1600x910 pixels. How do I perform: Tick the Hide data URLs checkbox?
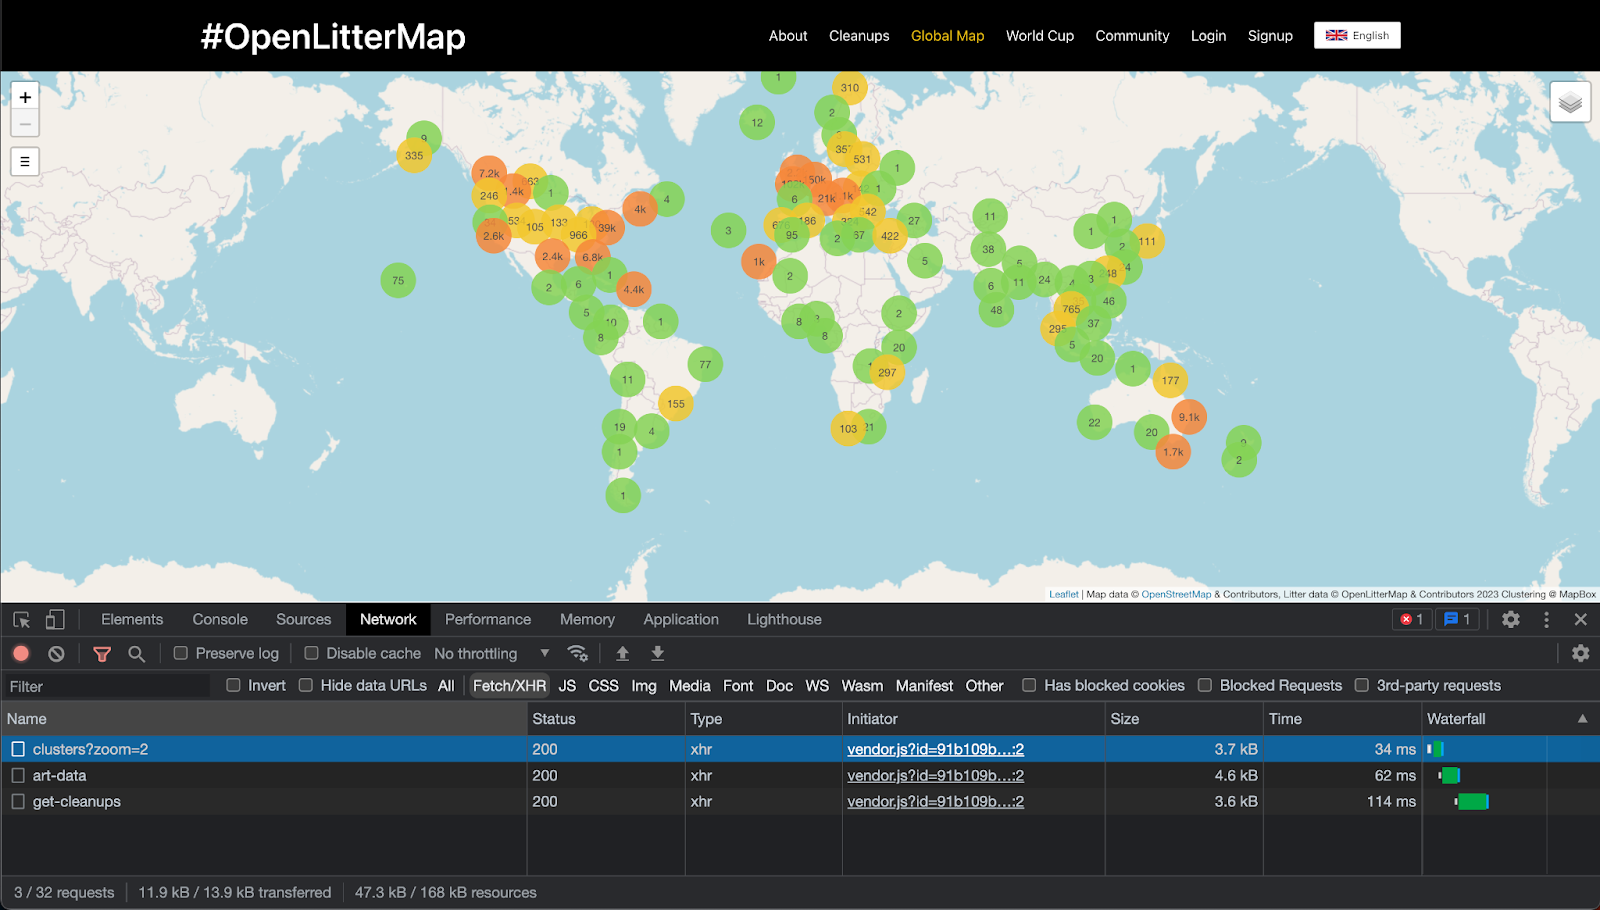[x=306, y=686]
